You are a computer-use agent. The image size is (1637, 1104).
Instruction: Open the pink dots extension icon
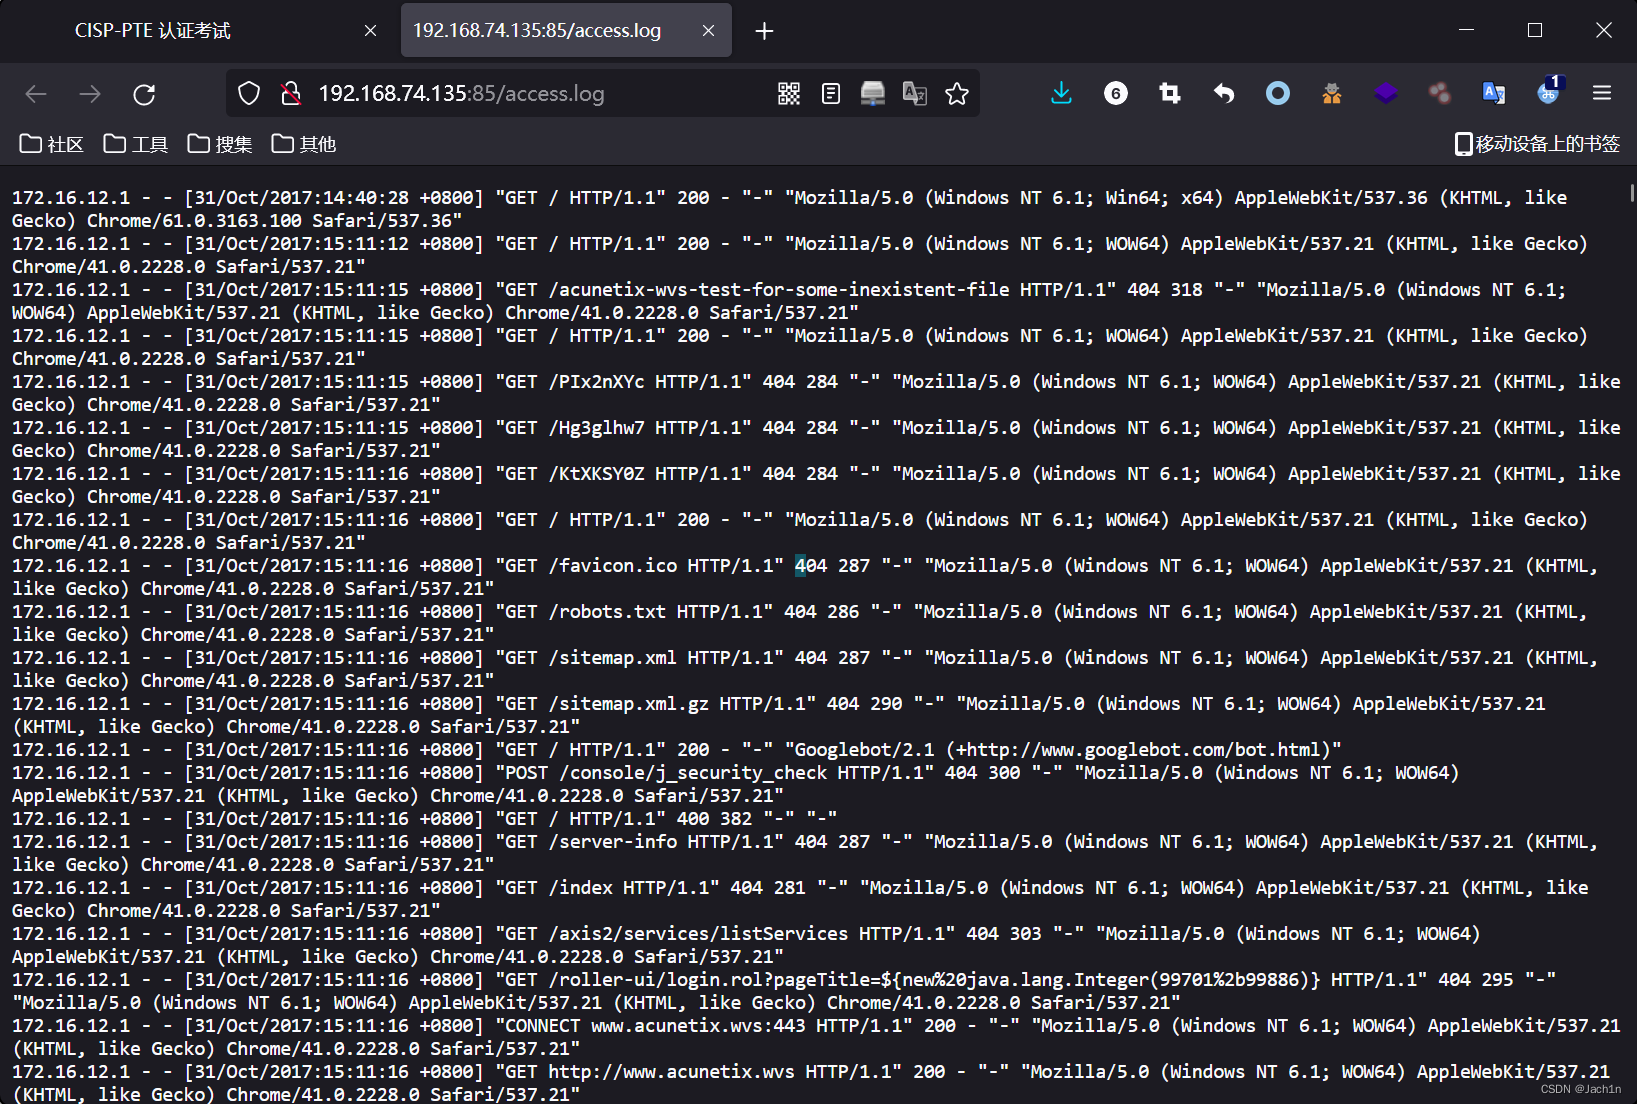(1440, 94)
